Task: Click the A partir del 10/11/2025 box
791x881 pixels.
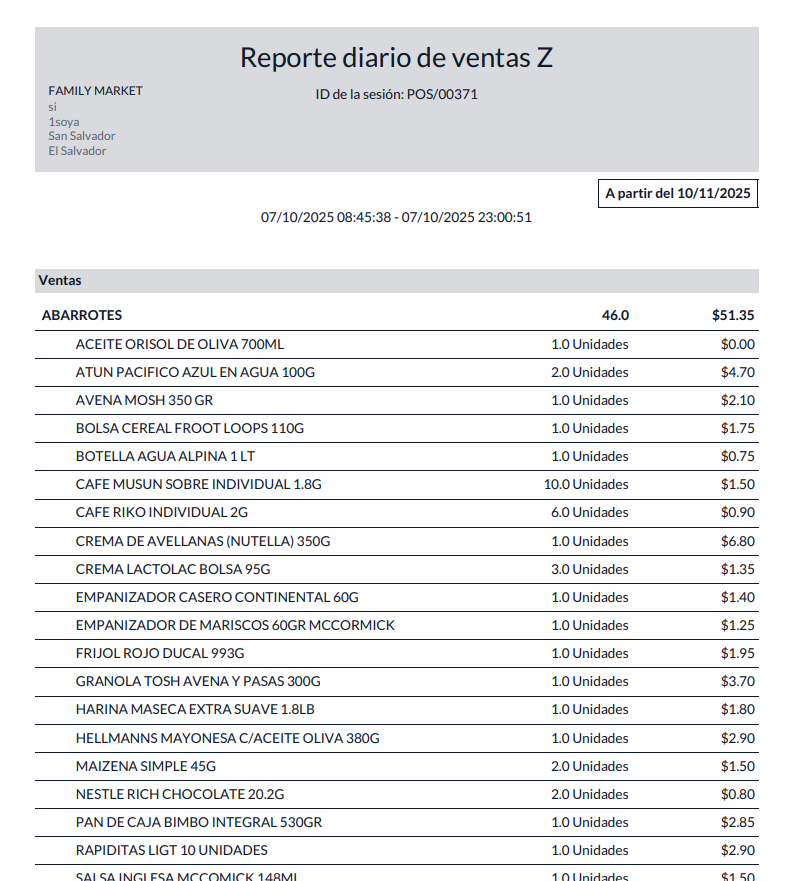Action: 677,193
